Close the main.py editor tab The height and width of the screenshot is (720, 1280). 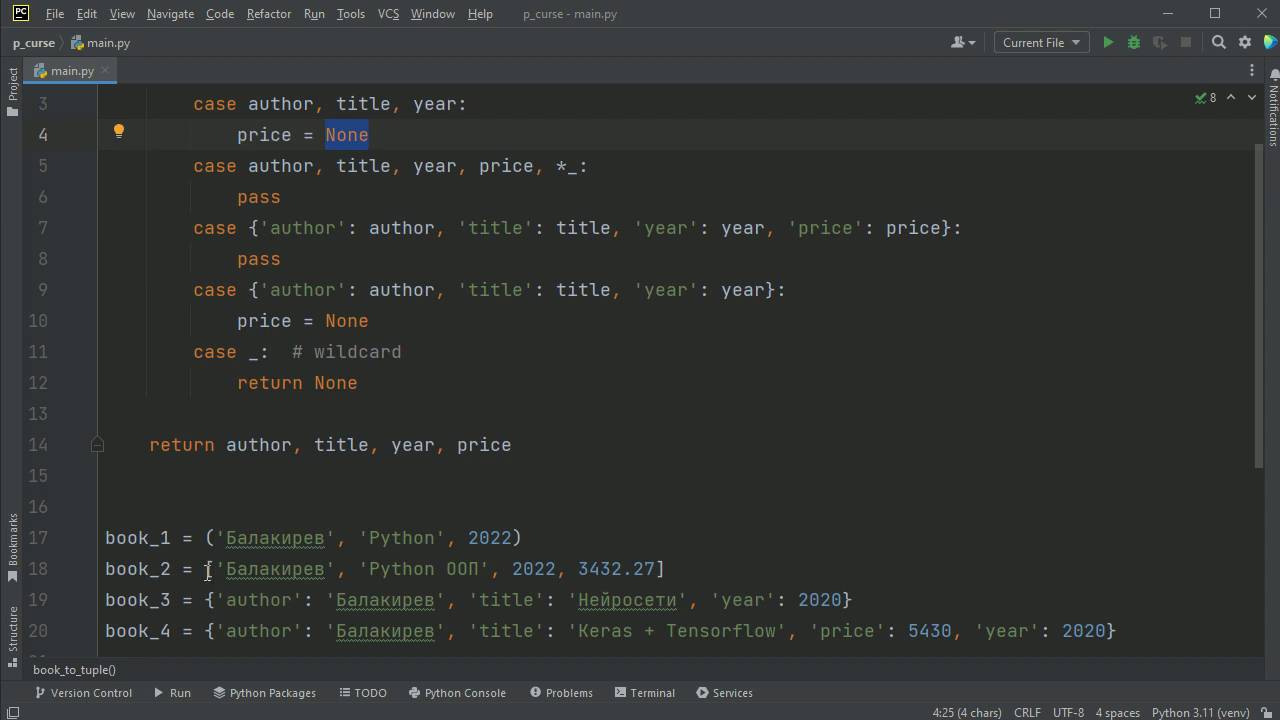105,71
